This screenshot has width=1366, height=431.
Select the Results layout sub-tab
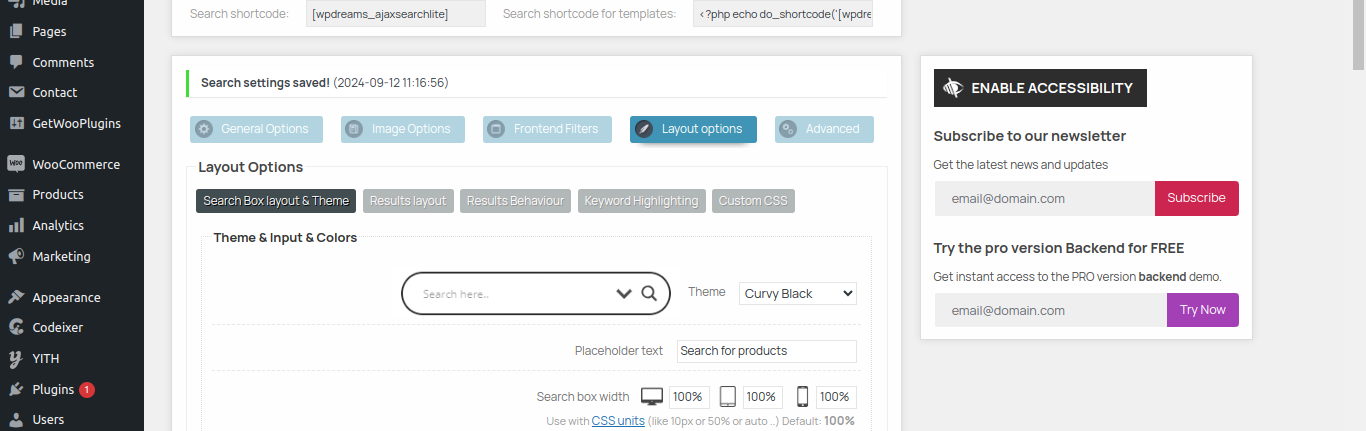(408, 201)
